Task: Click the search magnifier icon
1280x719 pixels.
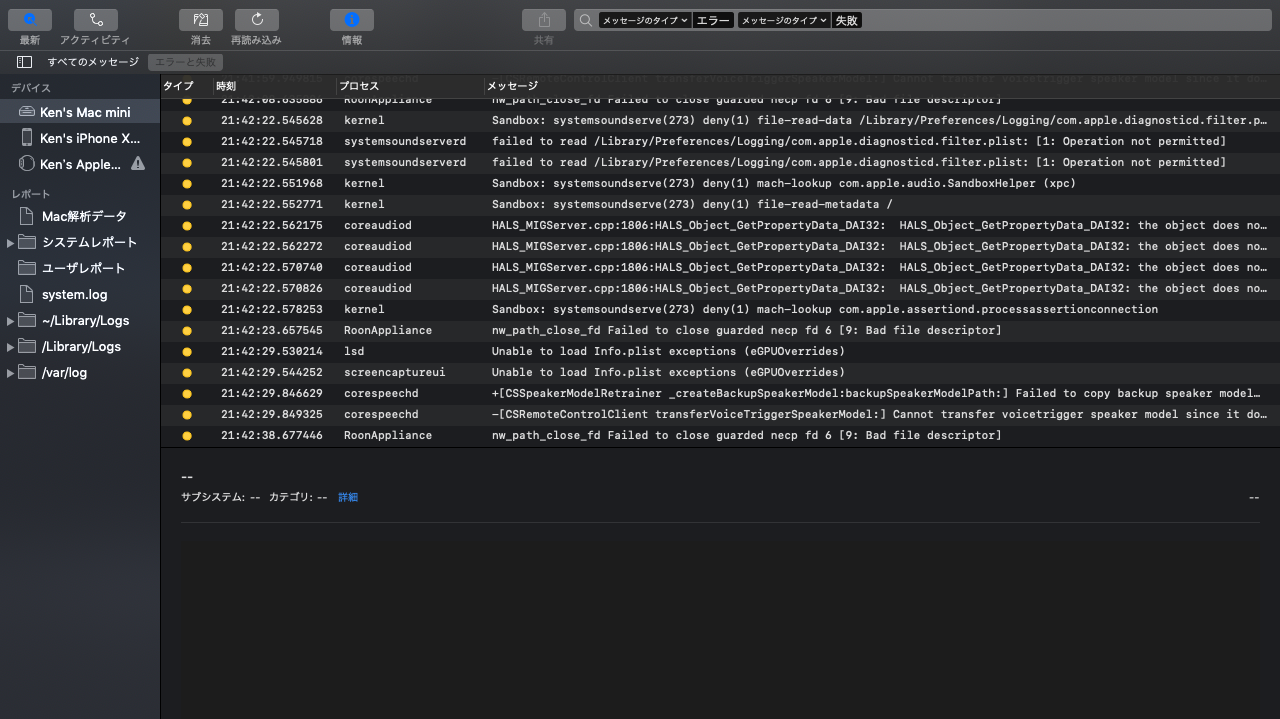Action: point(586,20)
